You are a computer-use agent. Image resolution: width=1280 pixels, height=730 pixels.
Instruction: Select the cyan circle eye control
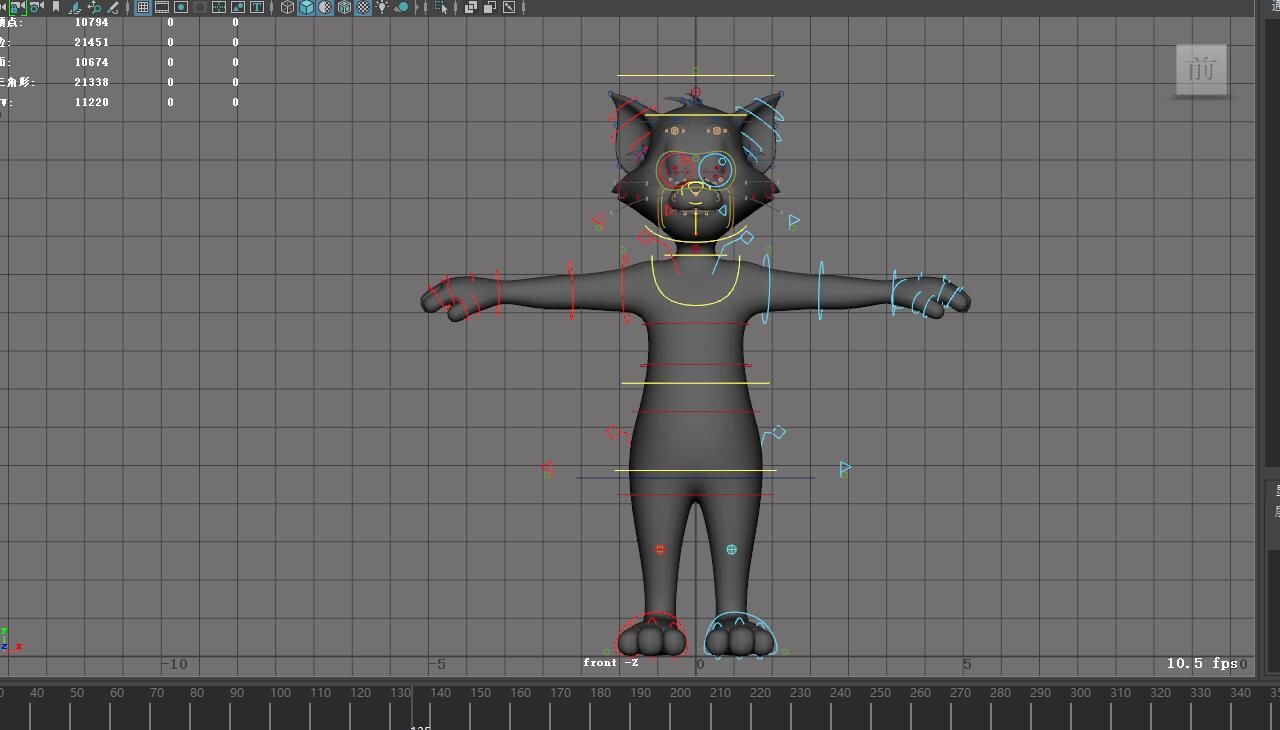(714, 167)
